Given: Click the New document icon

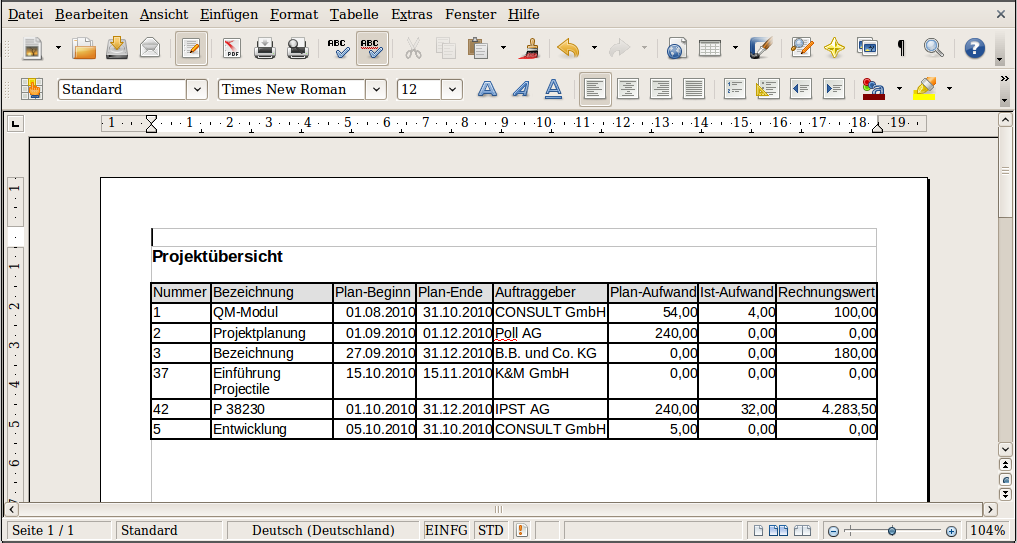Looking at the screenshot, I should coord(34,49).
